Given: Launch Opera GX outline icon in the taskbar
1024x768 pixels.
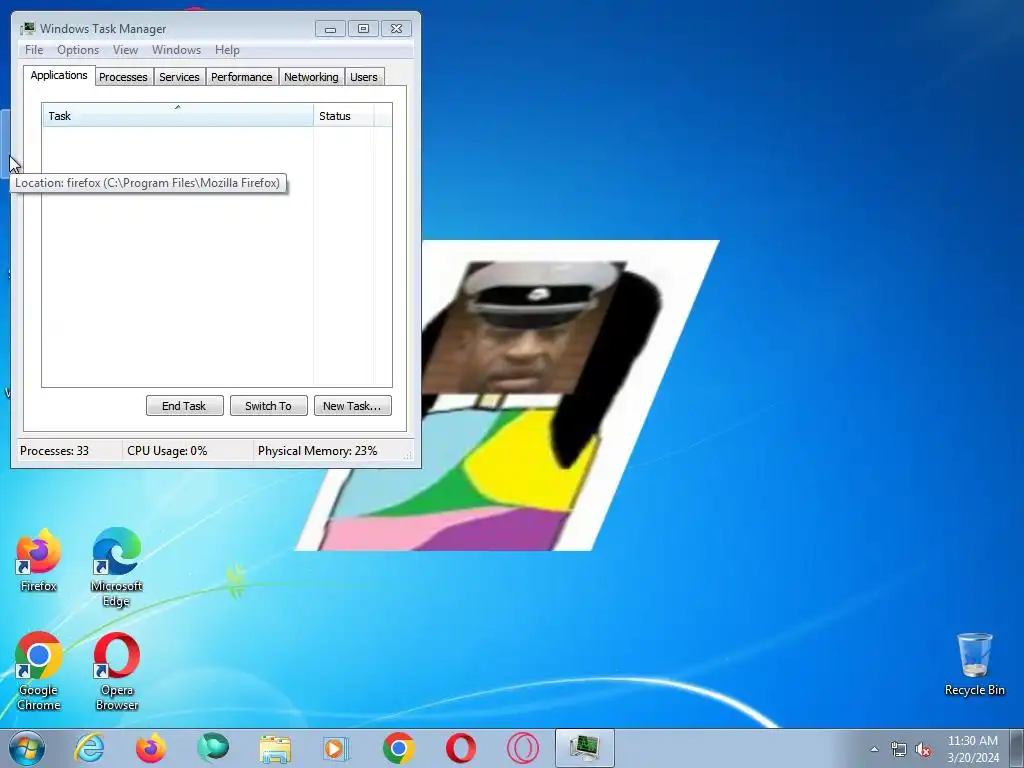Looking at the screenshot, I should (522, 748).
